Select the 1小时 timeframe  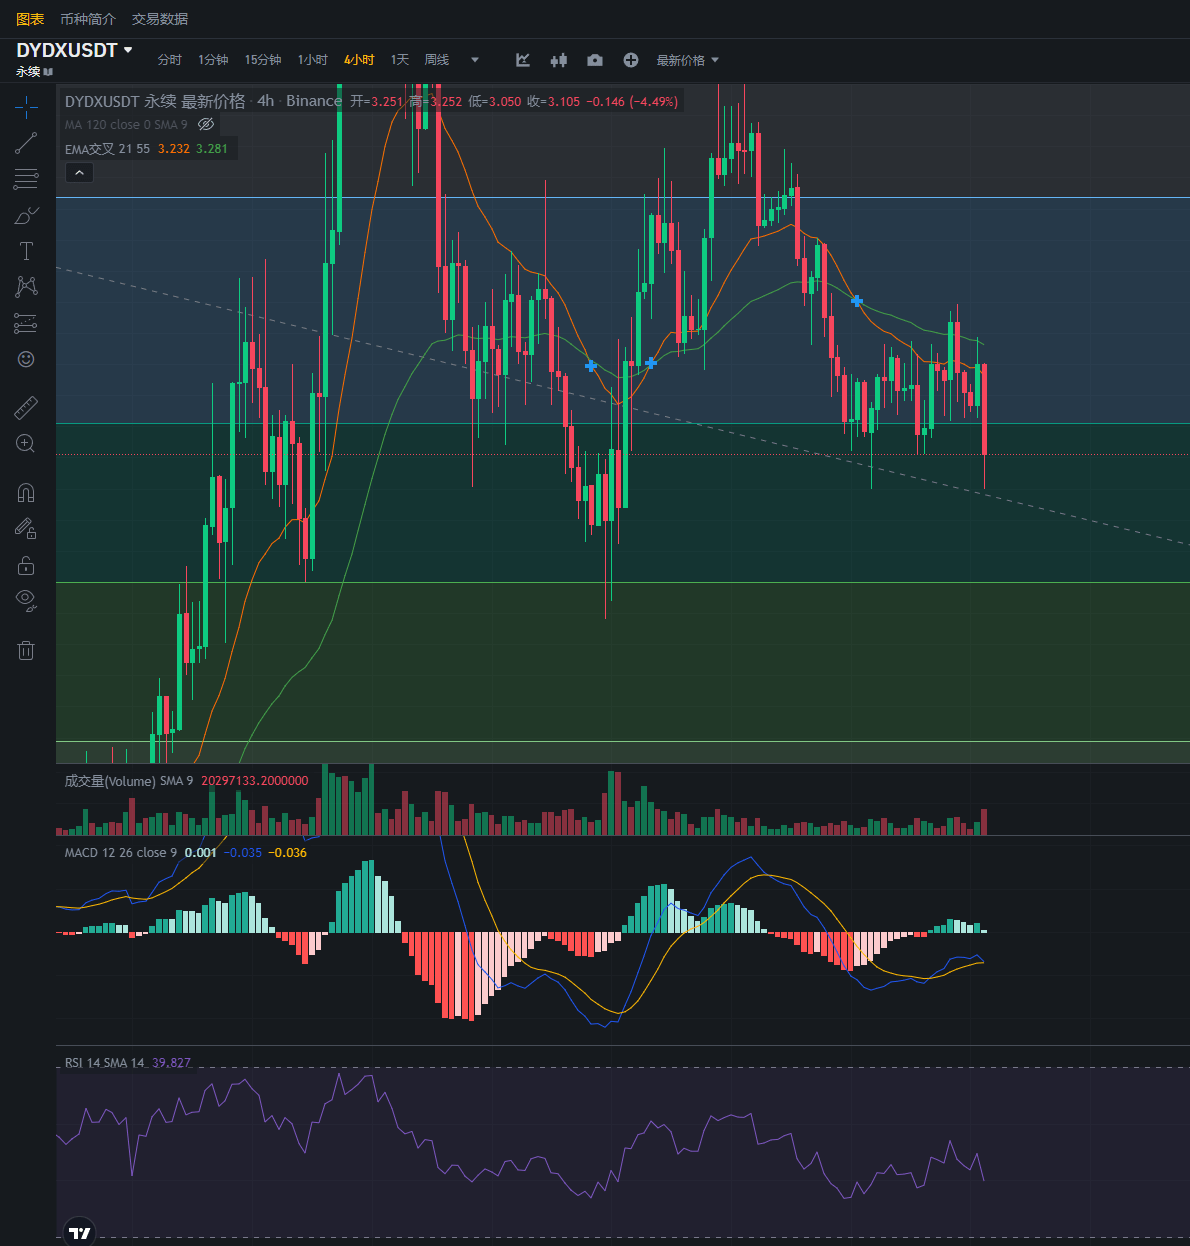[313, 60]
